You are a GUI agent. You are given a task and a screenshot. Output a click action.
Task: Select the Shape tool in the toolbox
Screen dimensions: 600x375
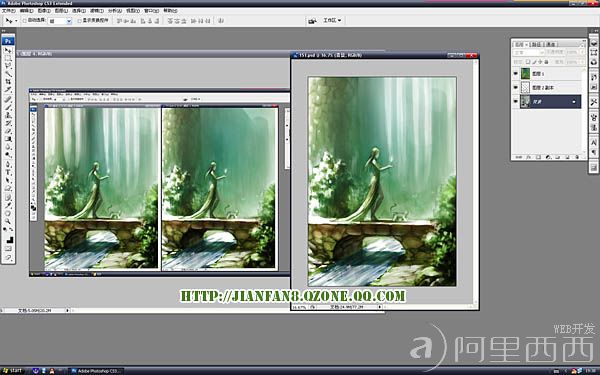pos(8,188)
